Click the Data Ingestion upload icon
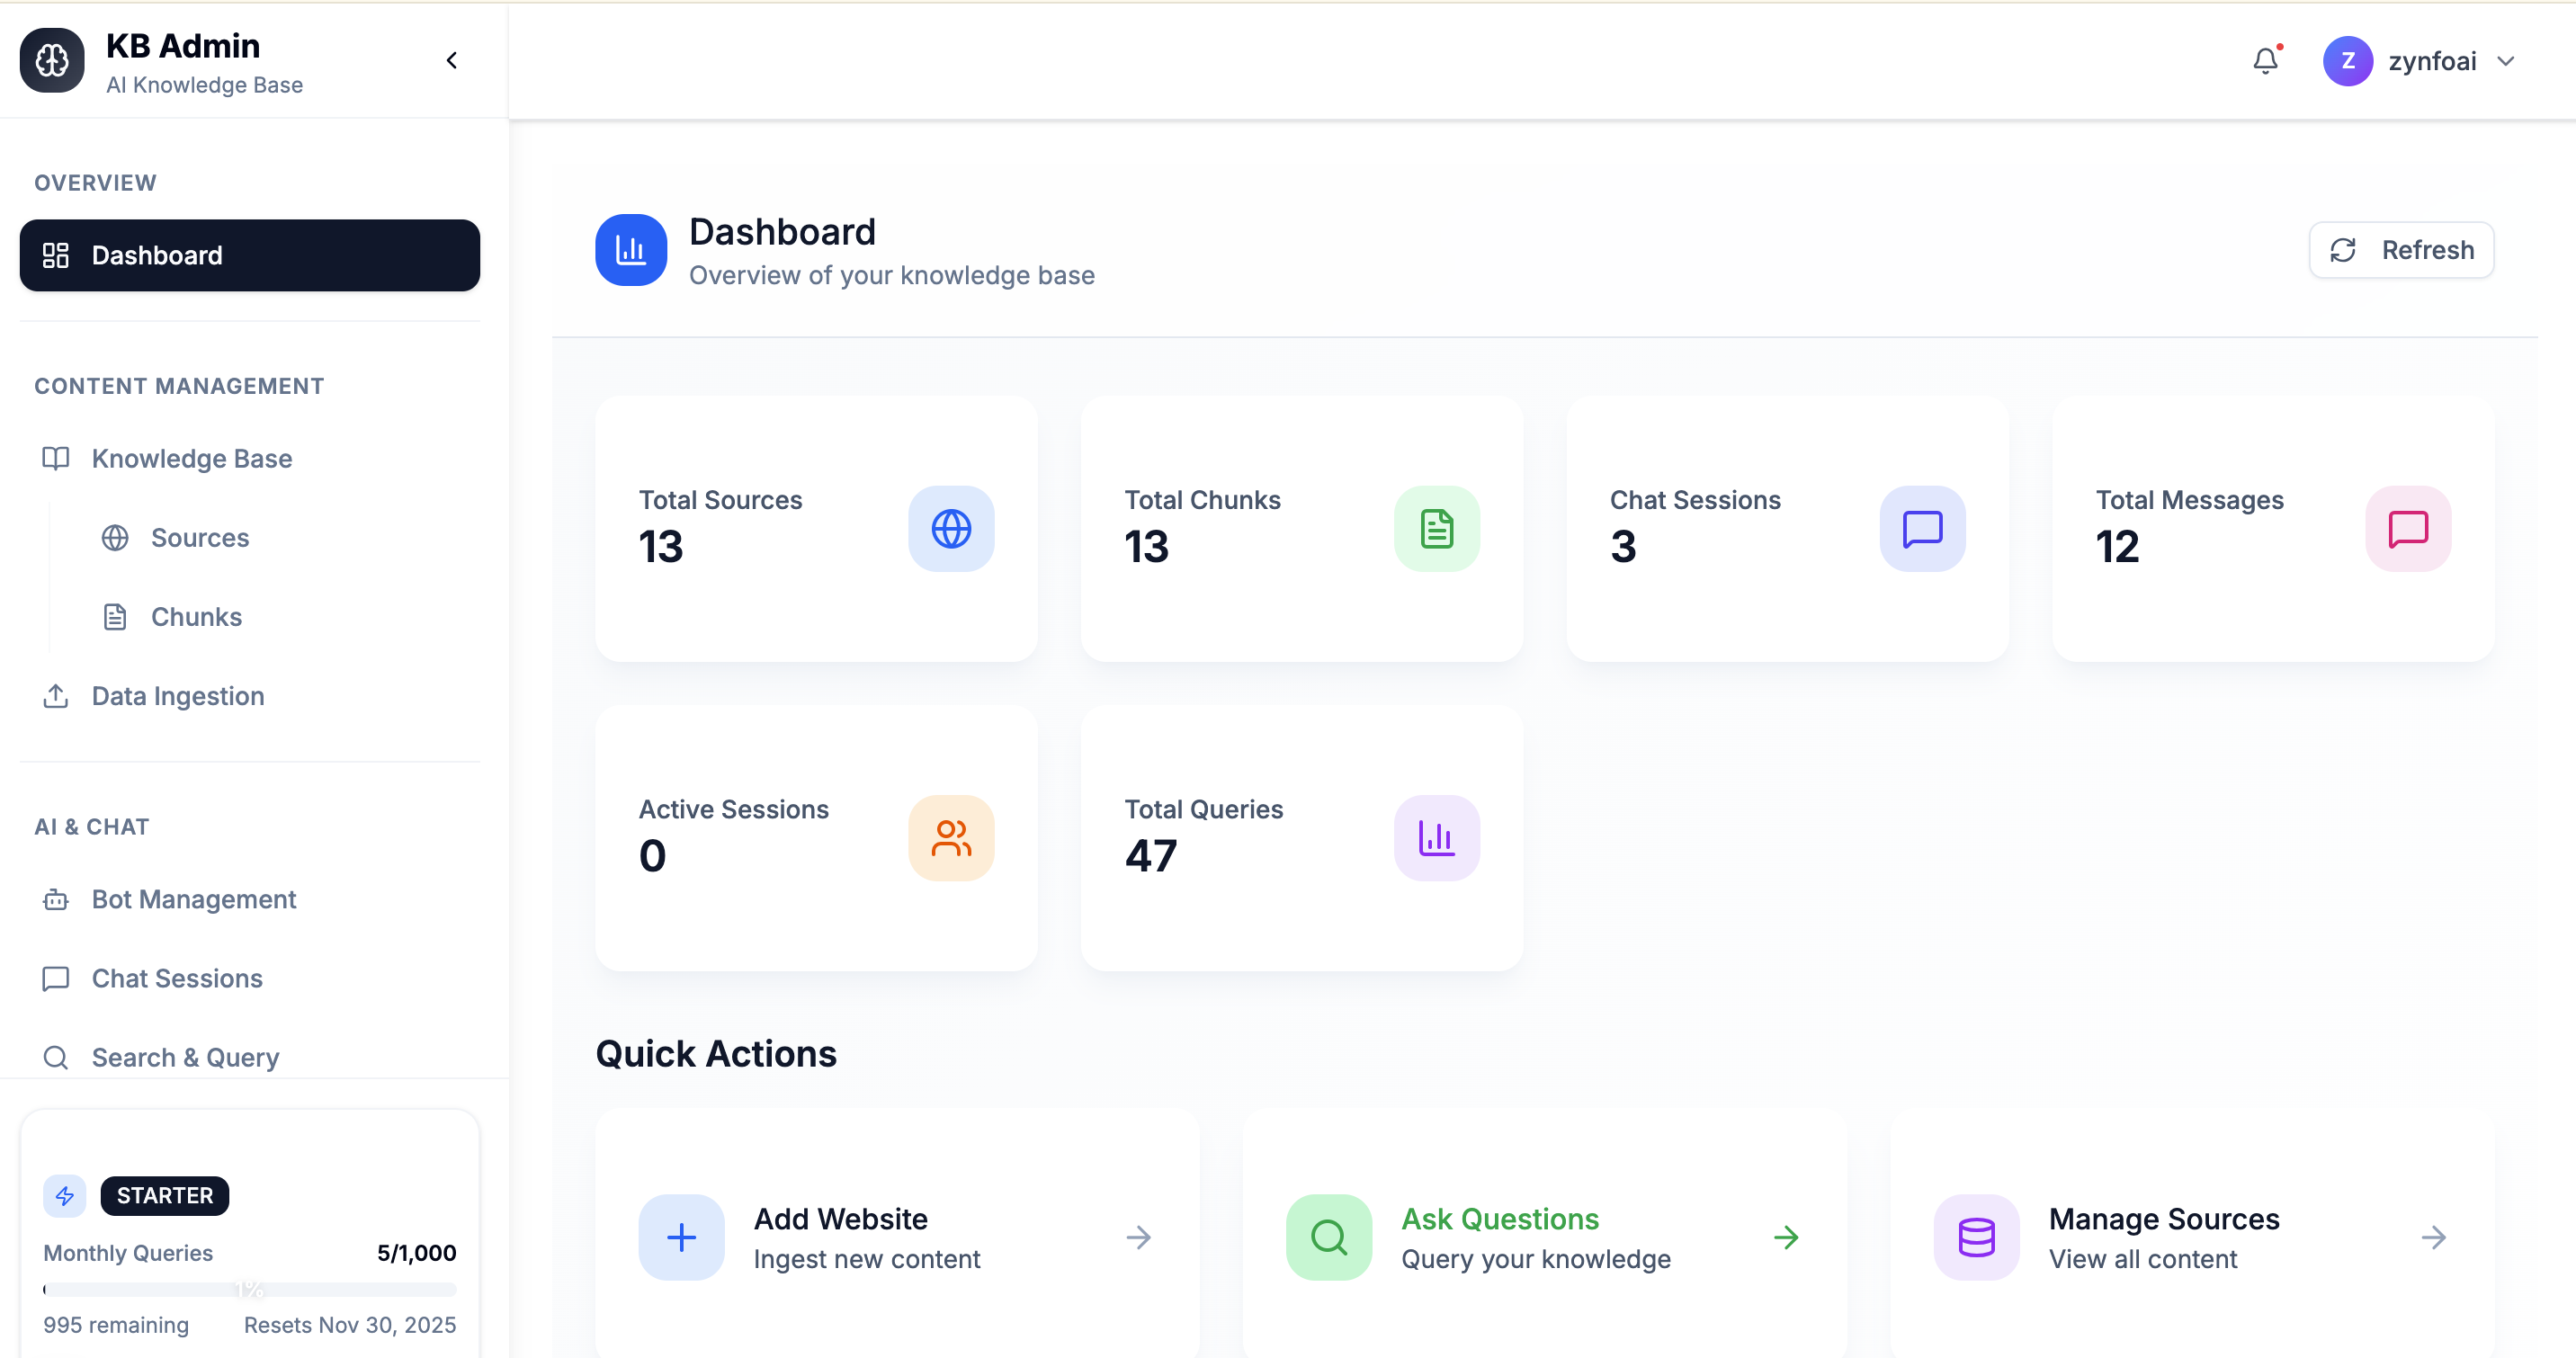Viewport: 2576px width, 1358px height. pos(56,695)
